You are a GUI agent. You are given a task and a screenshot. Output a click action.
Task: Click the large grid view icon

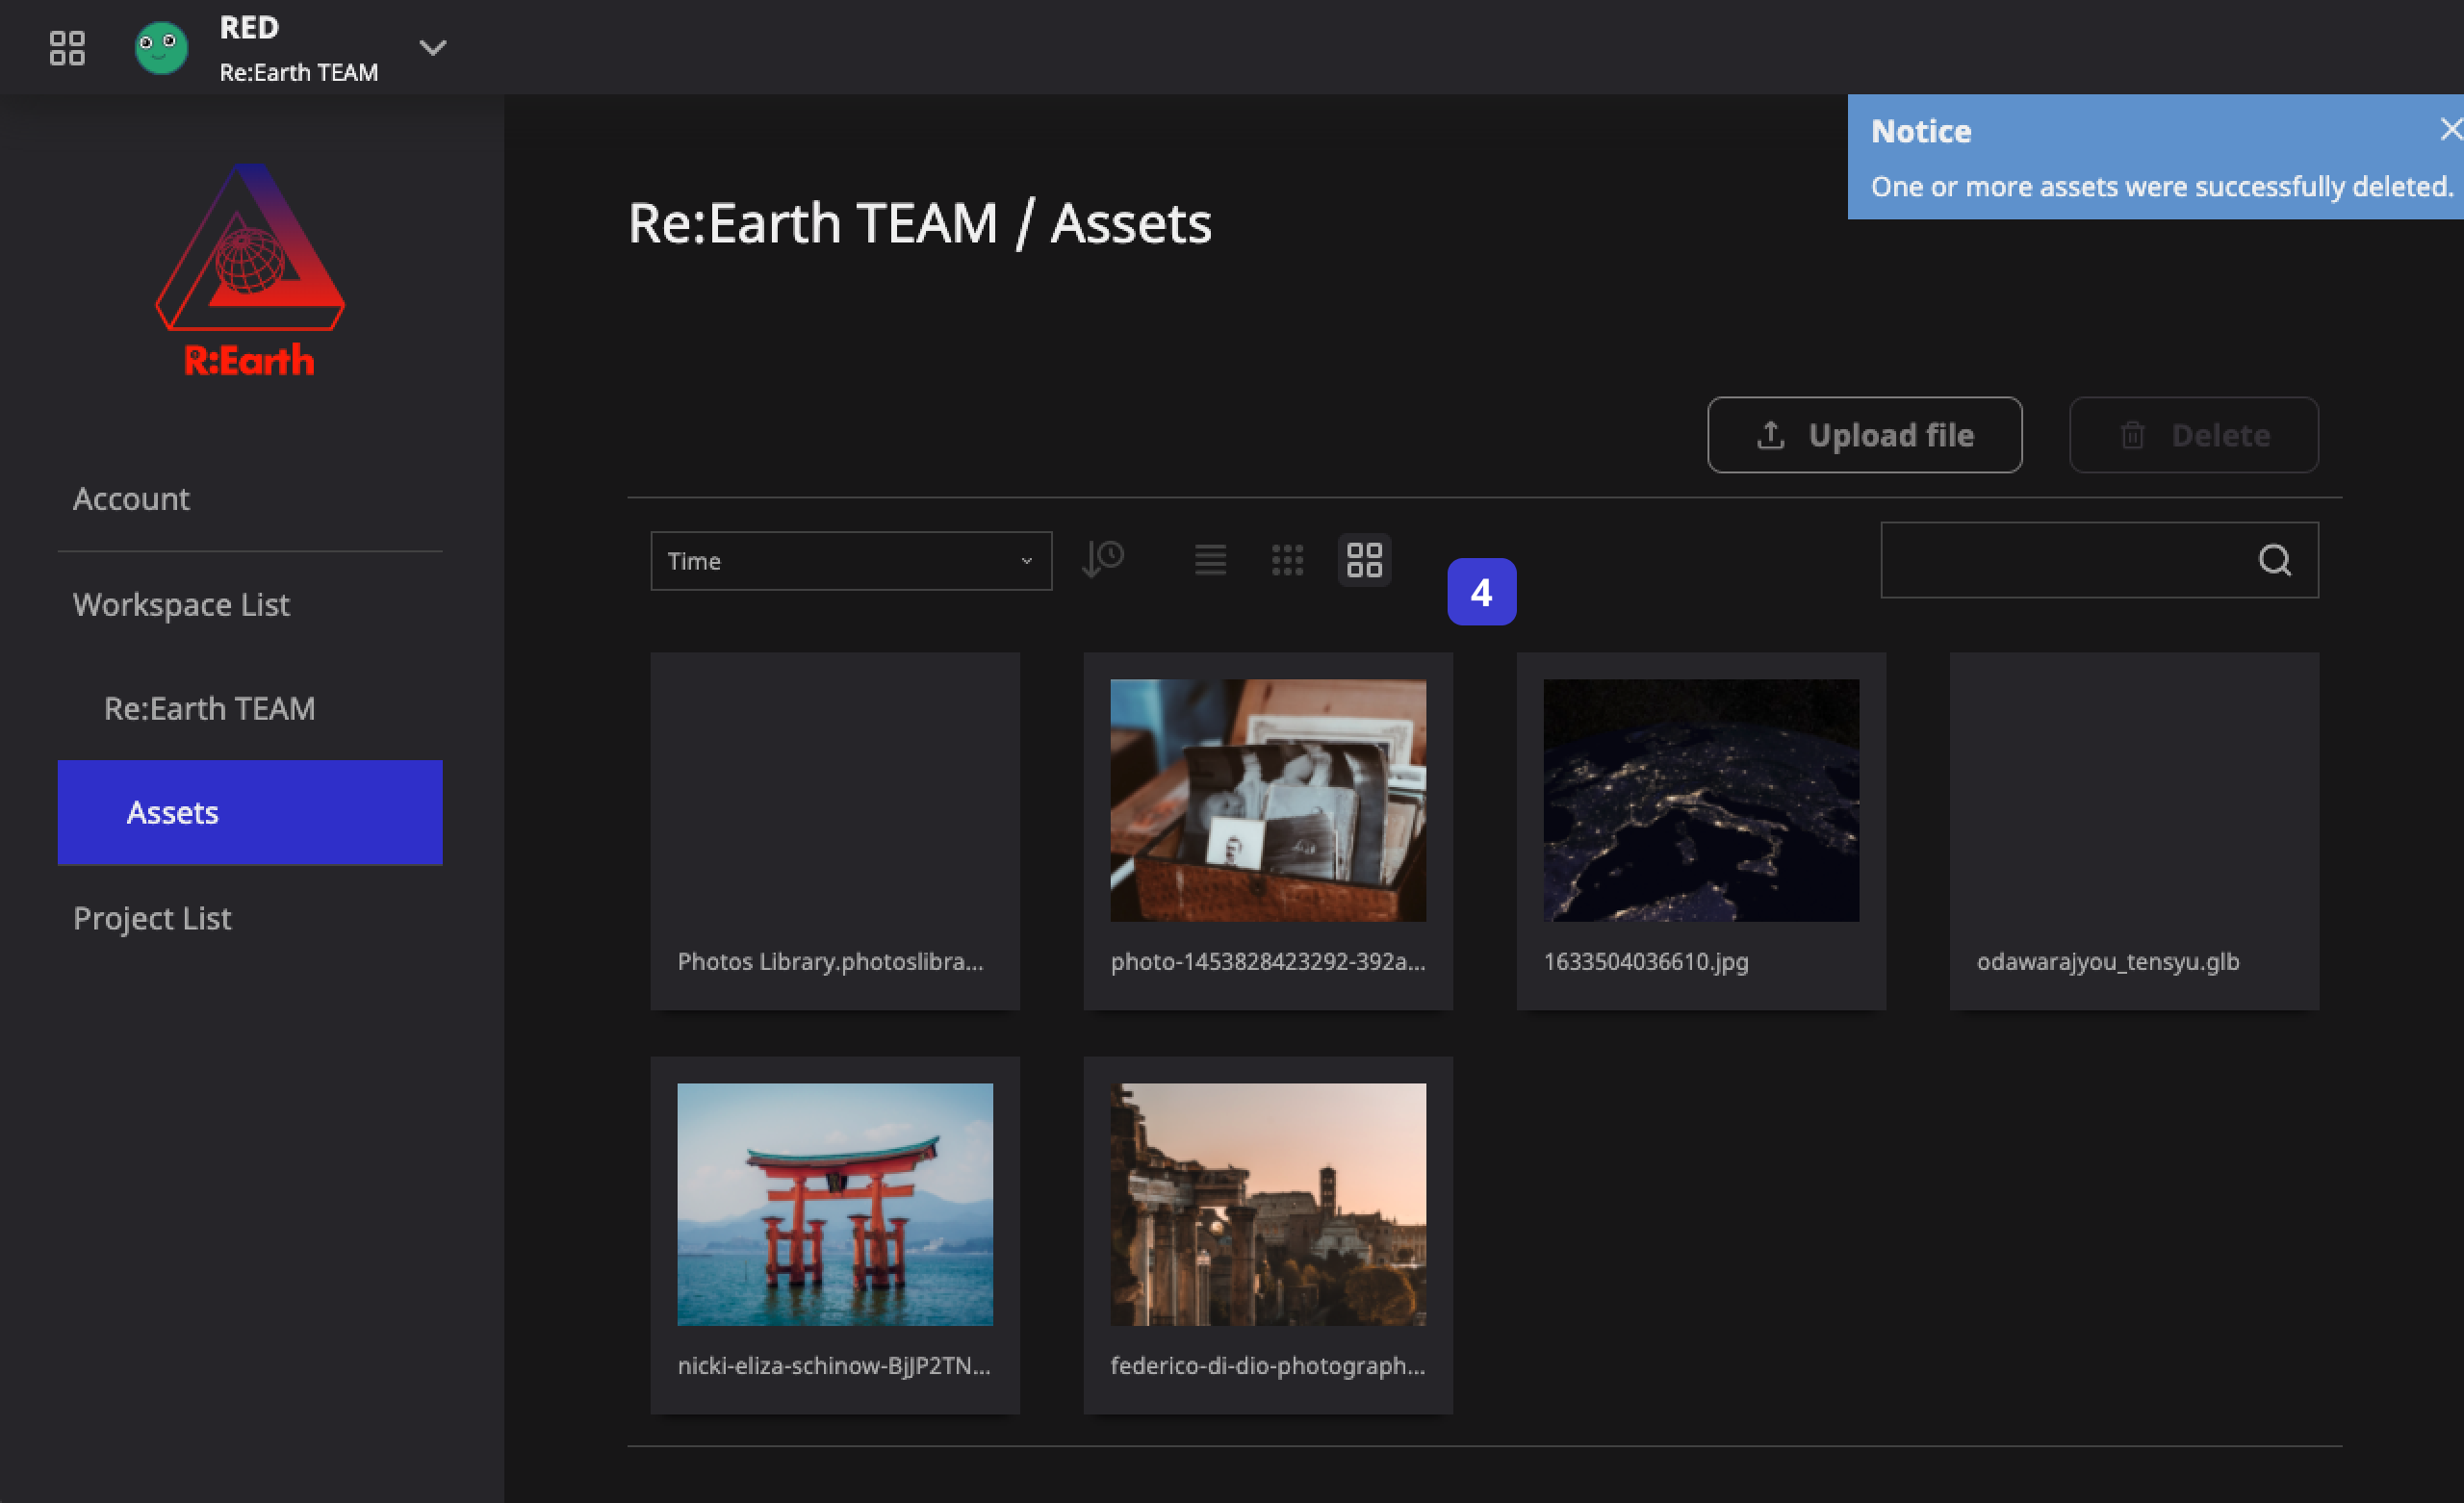1364,560
